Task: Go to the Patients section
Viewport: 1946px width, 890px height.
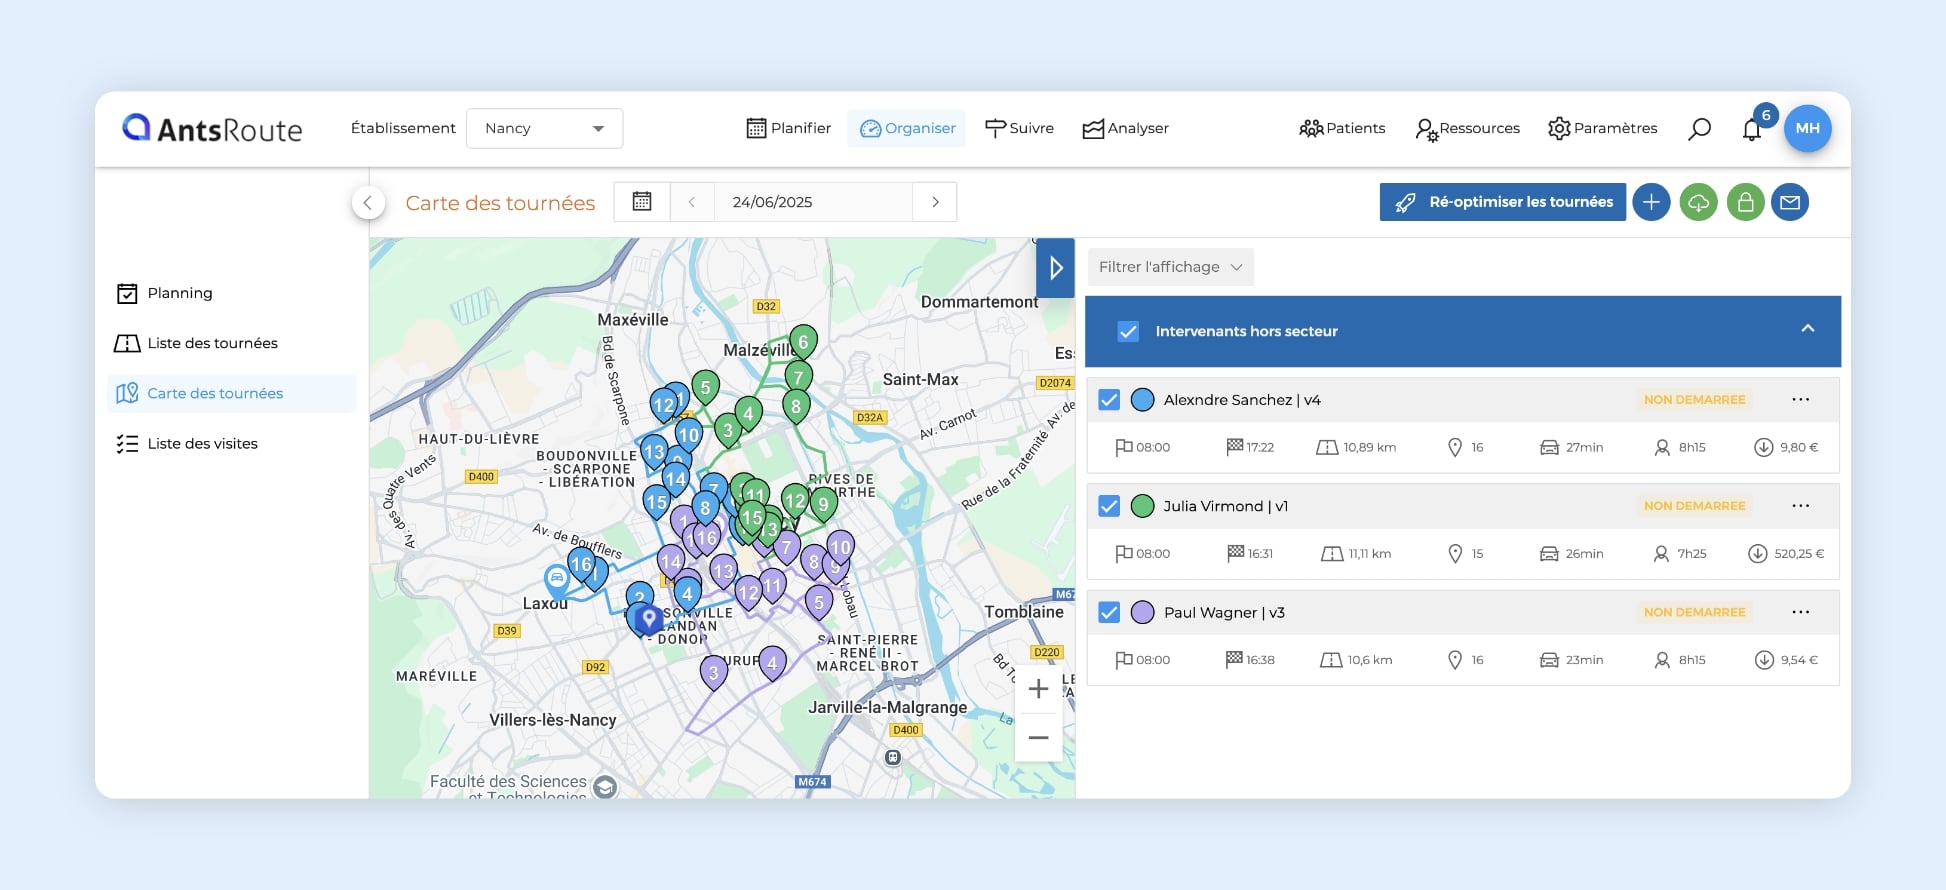Action: tap(1342, 128)
